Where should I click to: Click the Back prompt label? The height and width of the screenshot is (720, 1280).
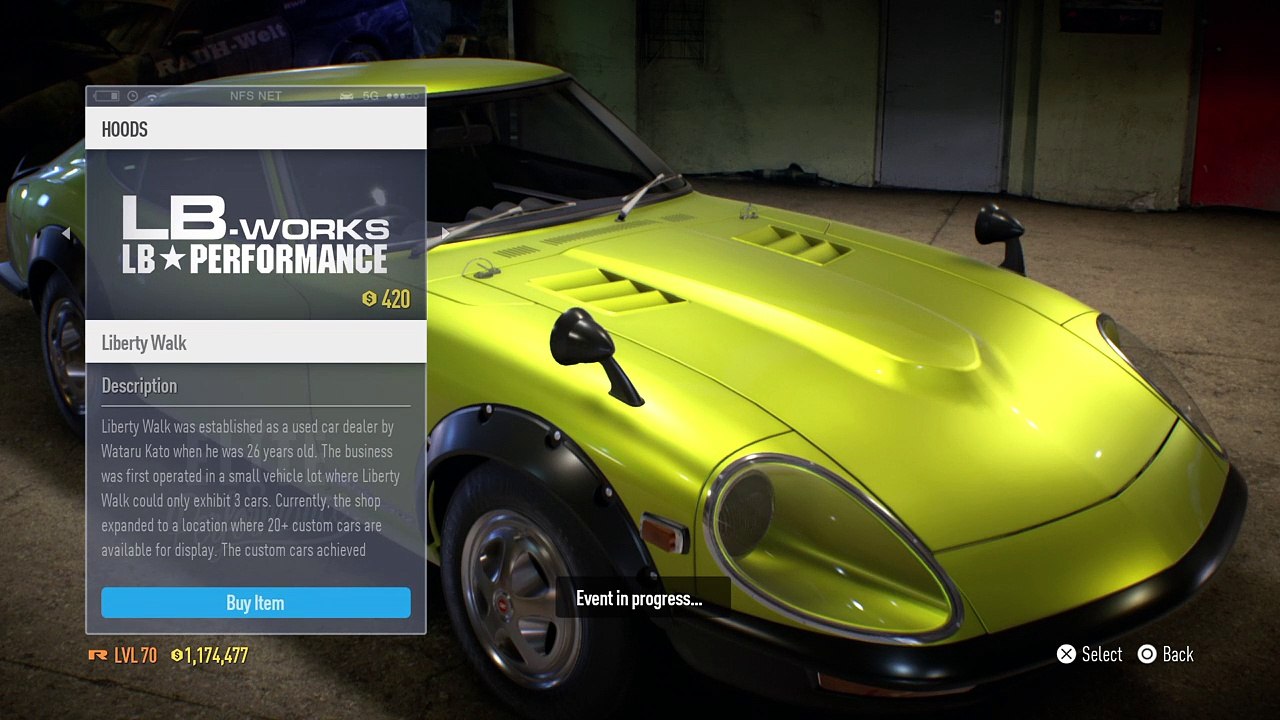(x=1178, y=654)
